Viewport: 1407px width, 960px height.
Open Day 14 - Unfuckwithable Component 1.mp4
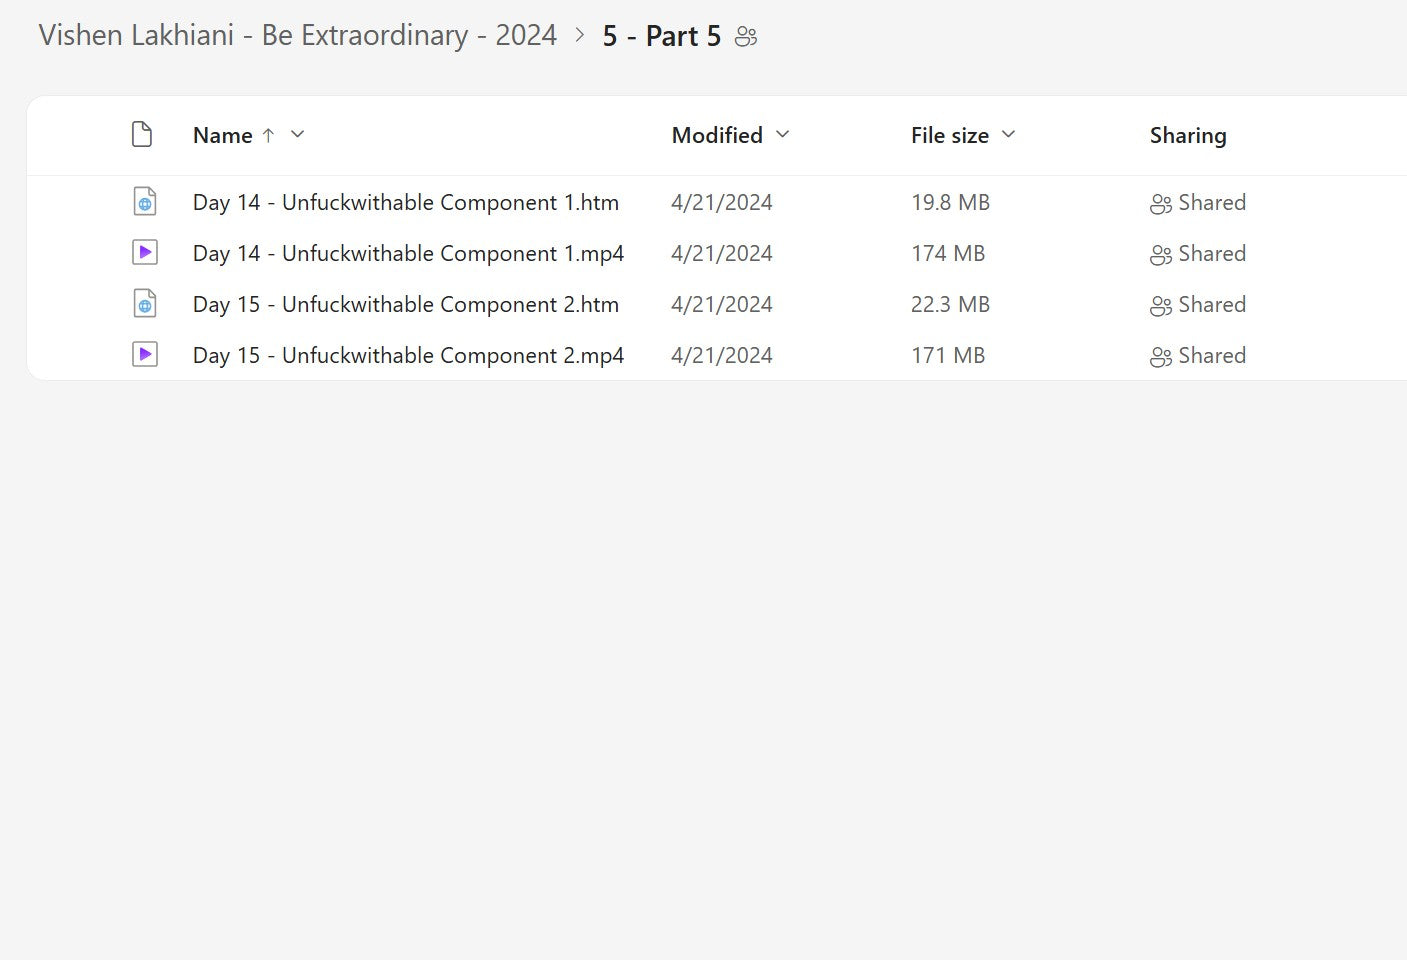[x=408, y=254]
